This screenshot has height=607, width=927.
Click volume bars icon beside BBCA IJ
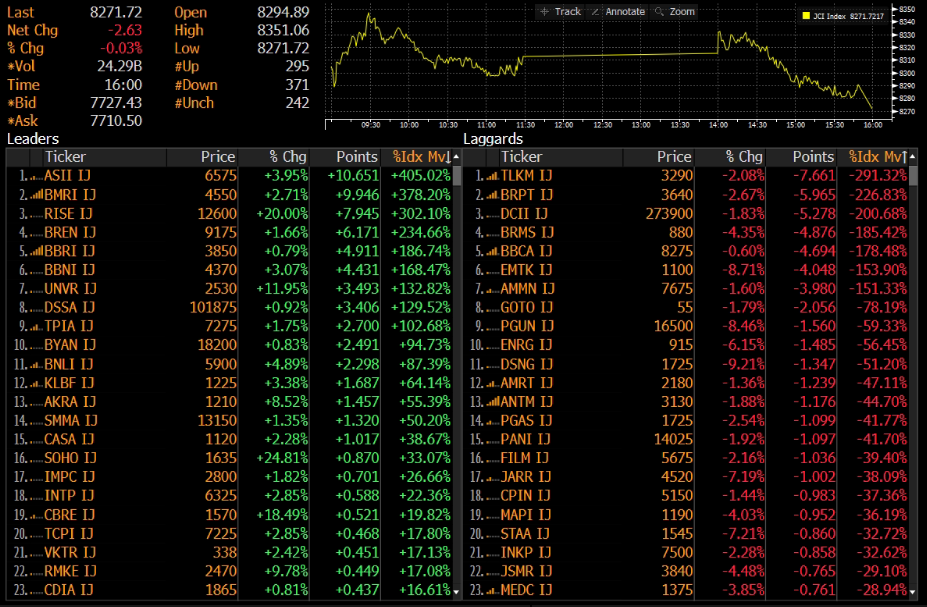click(x=491, y=251)
